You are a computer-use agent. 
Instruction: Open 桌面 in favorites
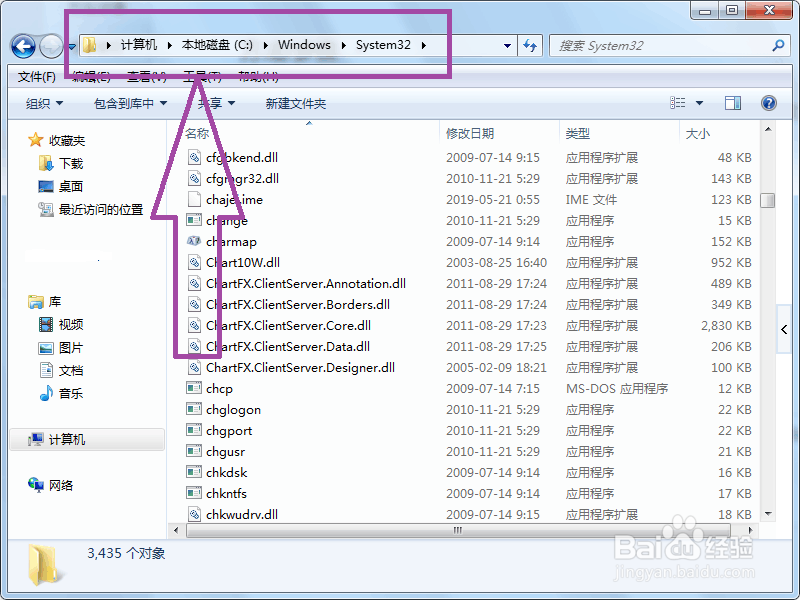(x=71, y=186)
